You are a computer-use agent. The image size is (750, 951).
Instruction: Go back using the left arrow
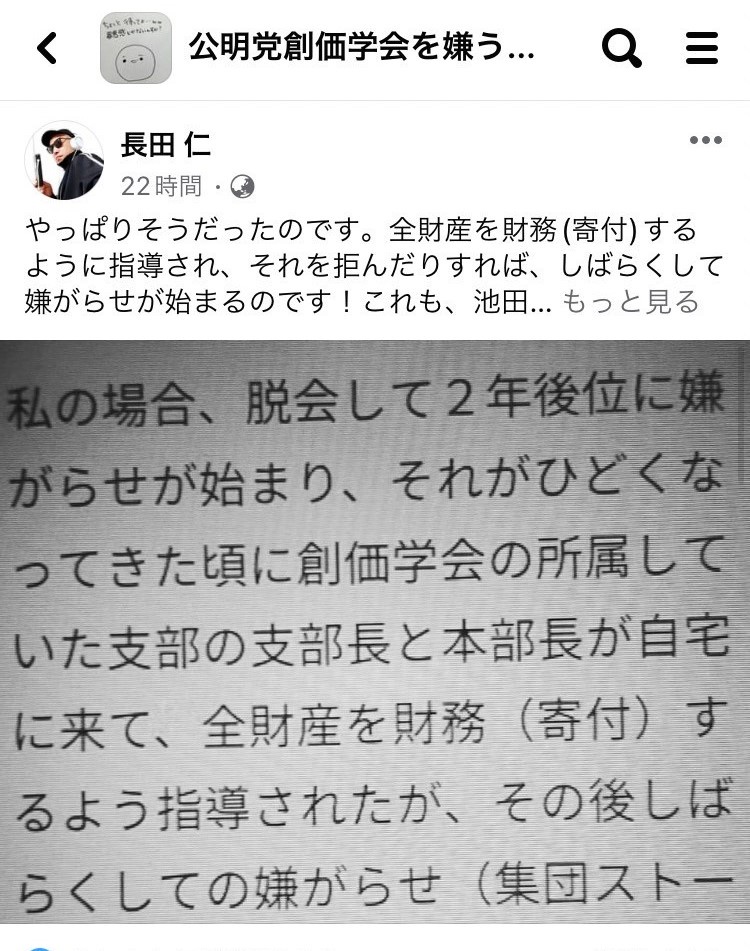click(47, 48)
